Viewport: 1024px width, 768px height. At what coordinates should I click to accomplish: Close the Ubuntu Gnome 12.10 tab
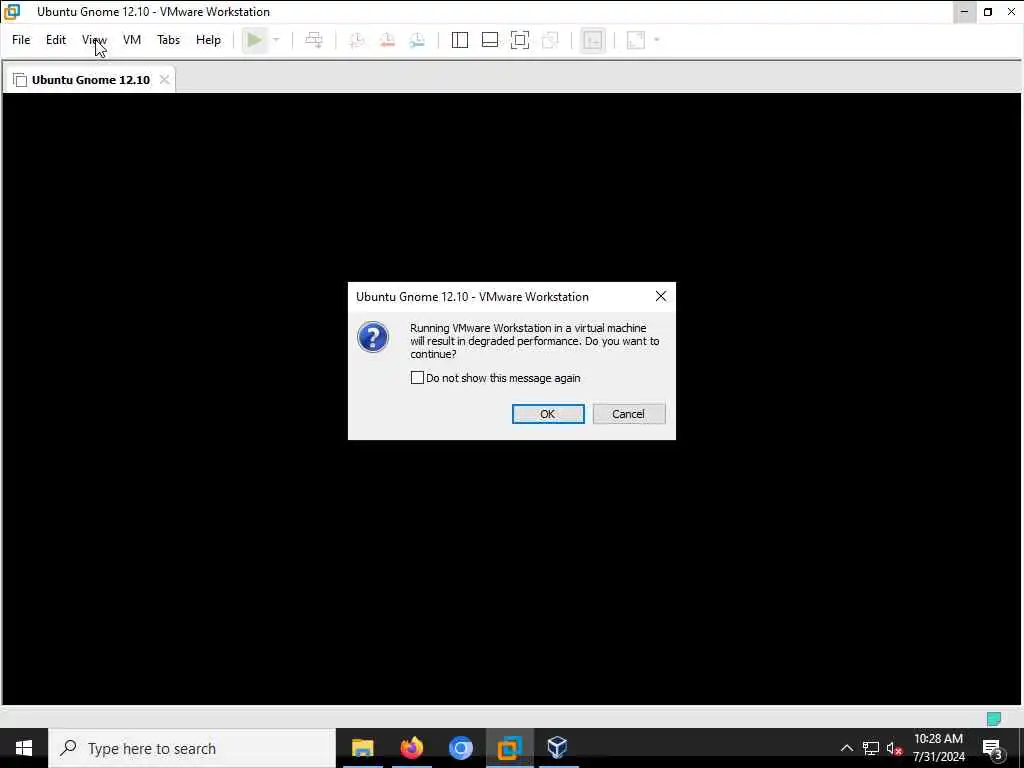tap(165, 80)
